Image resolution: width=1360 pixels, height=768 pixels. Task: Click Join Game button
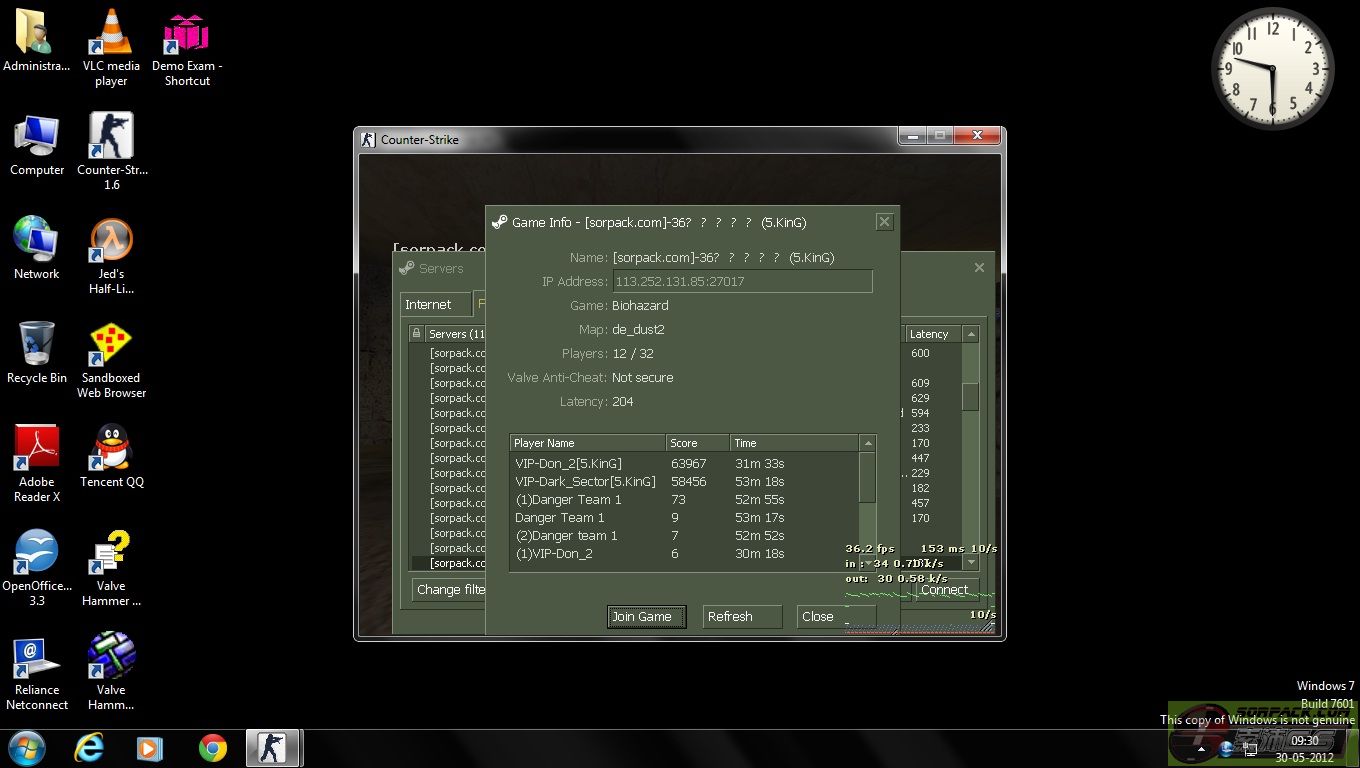click(646, 617)
